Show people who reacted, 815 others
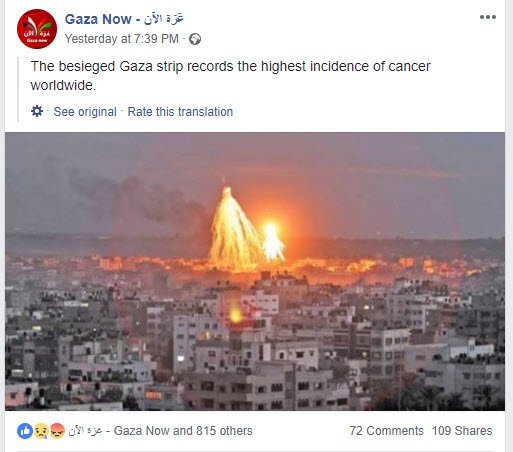 [x=224, y=431]
